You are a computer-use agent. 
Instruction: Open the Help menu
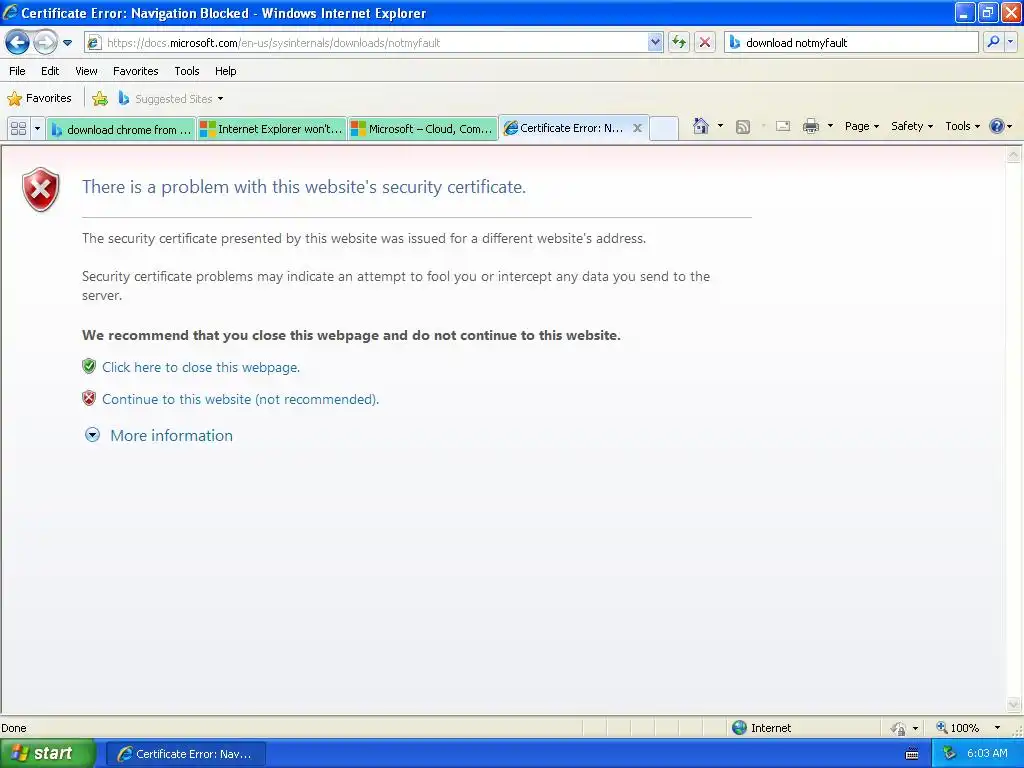tap(225, 71)
